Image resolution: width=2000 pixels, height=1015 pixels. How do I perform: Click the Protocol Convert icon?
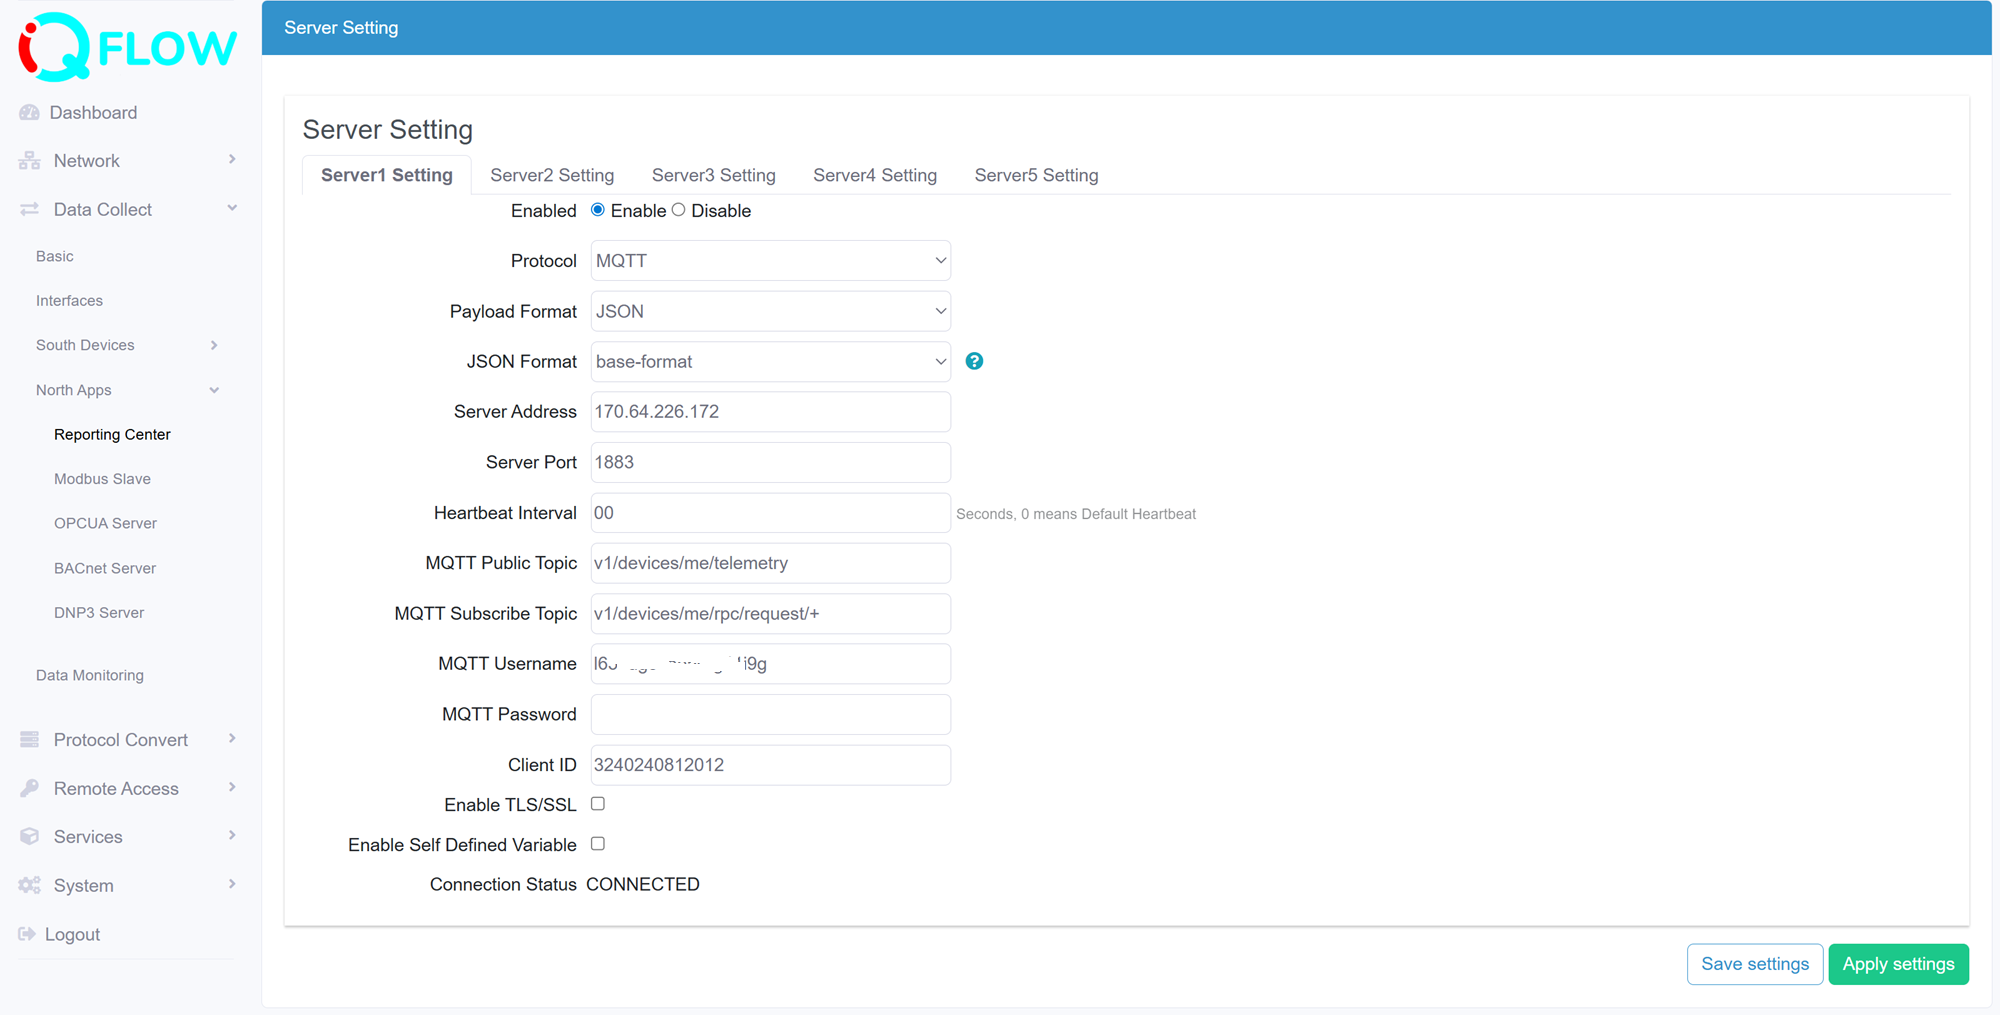29,739
